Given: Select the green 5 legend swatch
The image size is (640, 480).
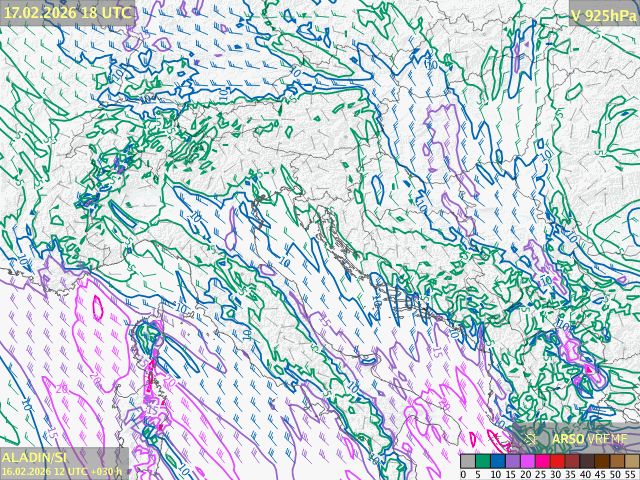Looking at the screenshot, I should (x=481, y=461).
